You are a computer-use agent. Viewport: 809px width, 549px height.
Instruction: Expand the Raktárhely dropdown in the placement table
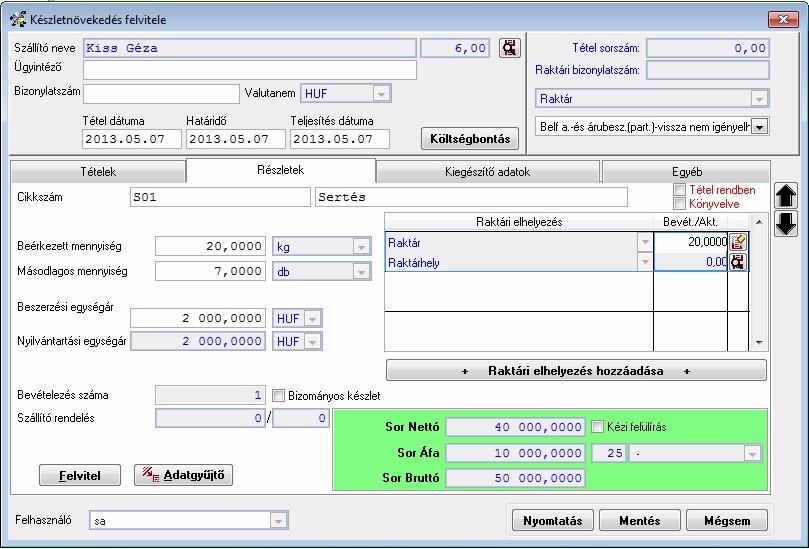645,262
